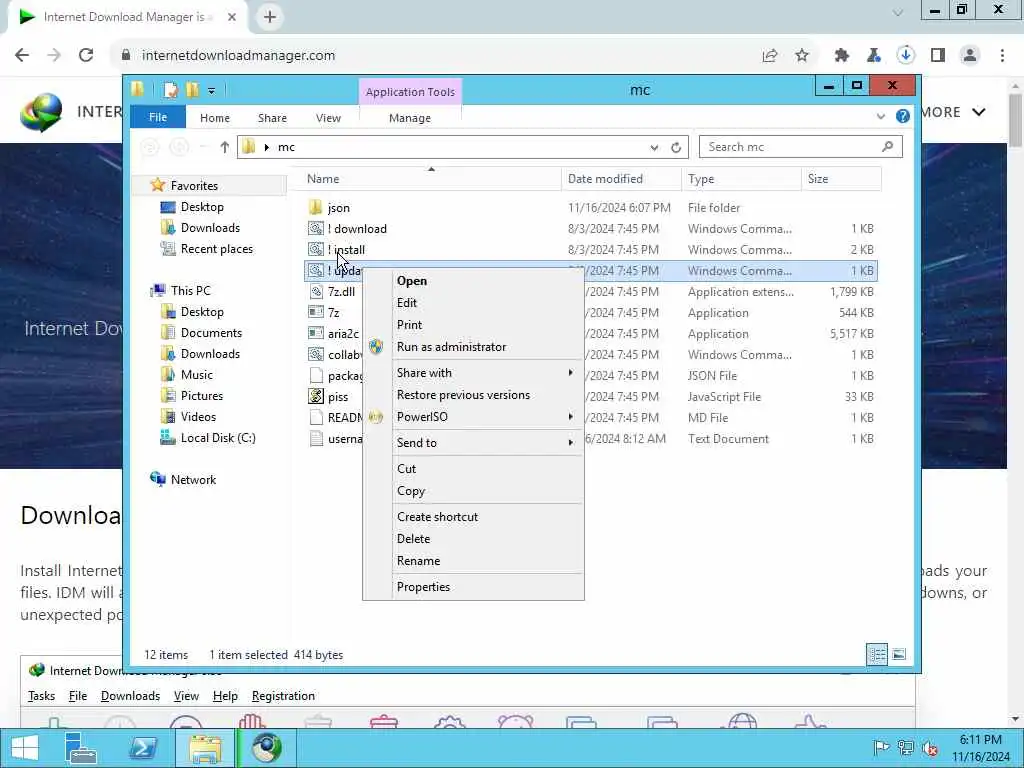The image size is (1024, 768).
Task: Open the json folder icon
Action: [315, 208]
